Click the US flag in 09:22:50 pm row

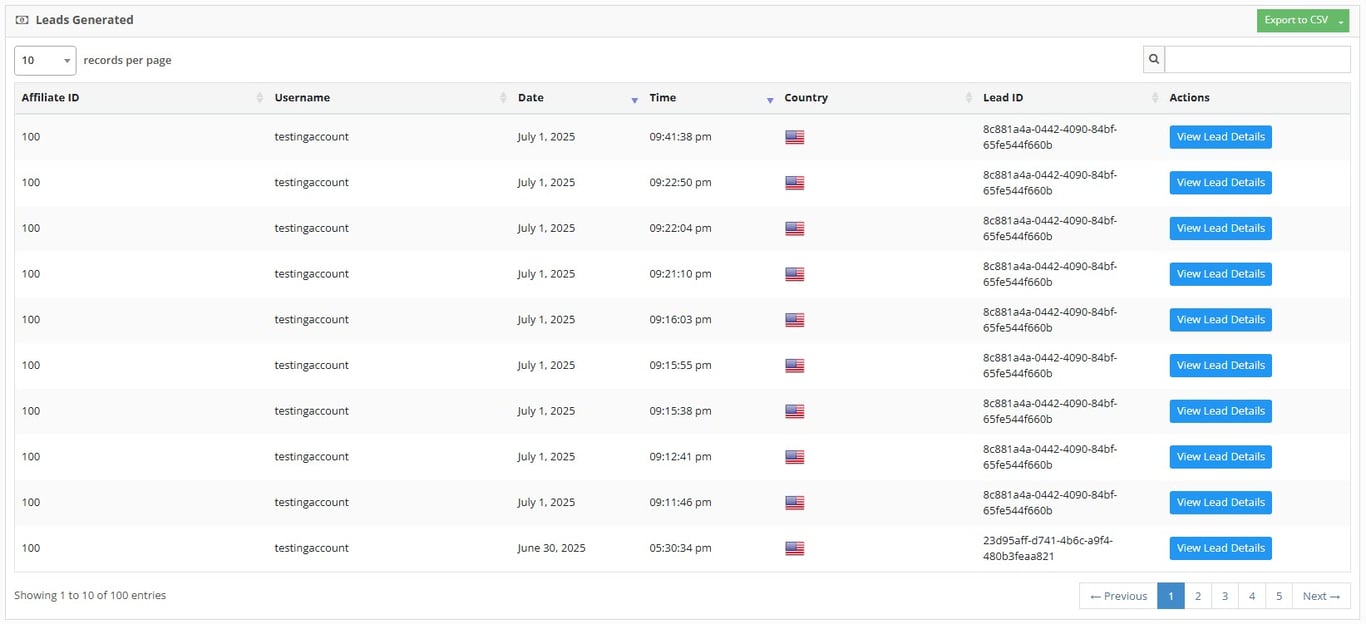pyautogui.click(x=795, y=183)
